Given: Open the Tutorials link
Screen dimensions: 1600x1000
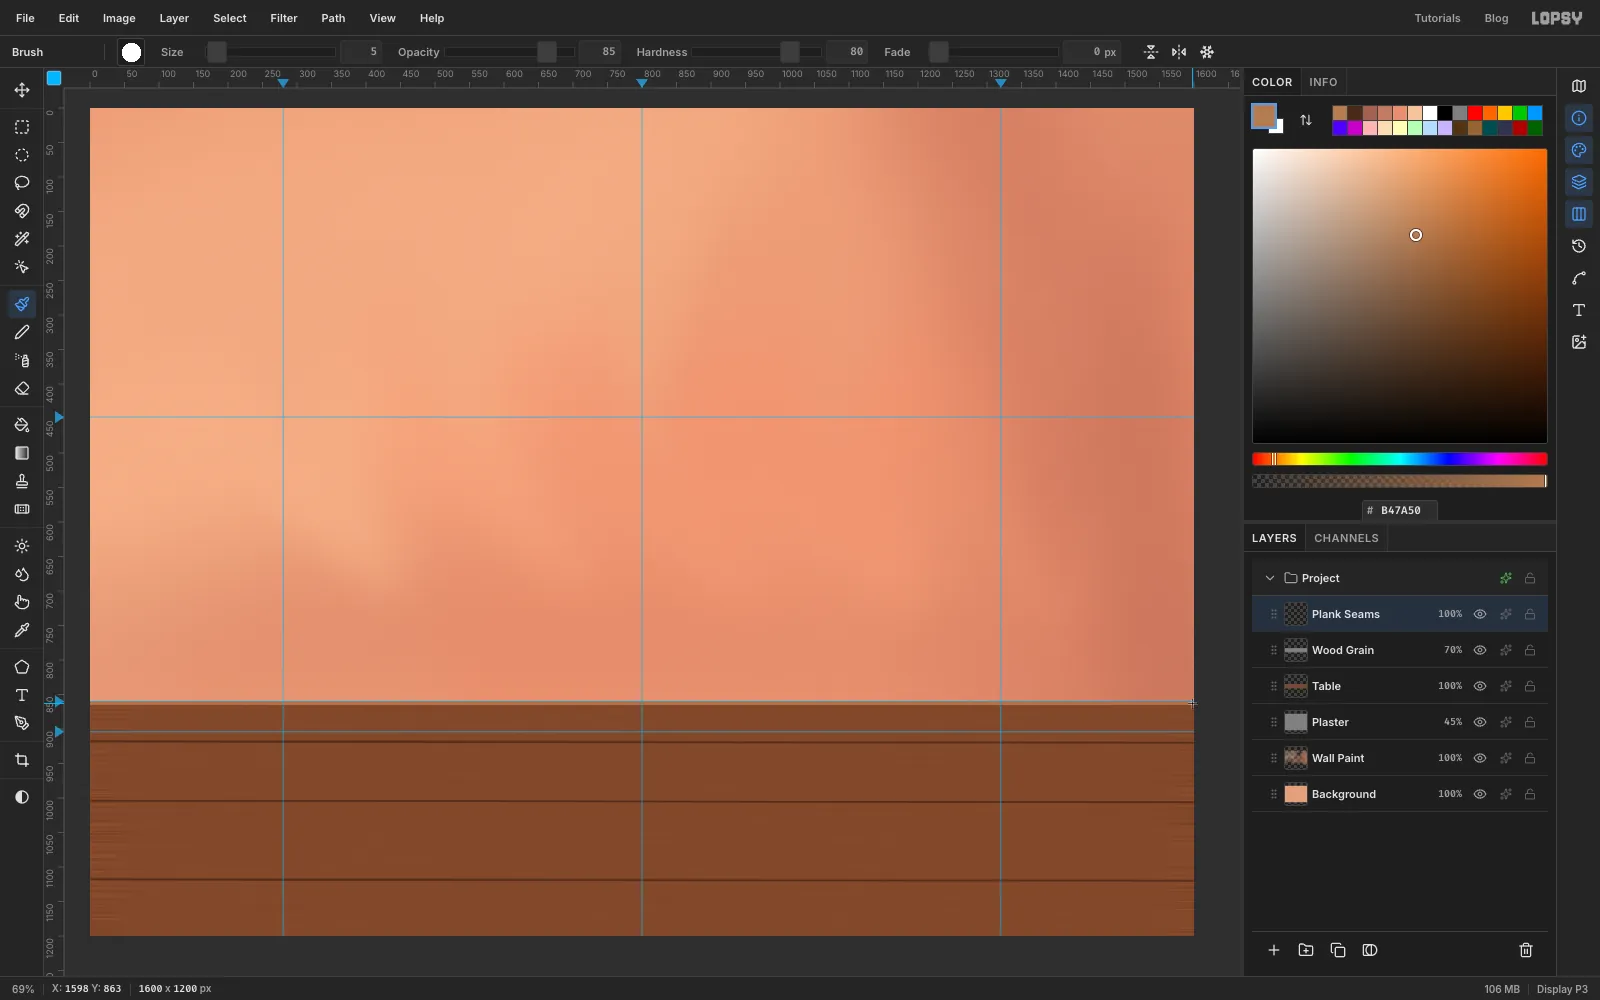Looking at the screenshot, I should click(x=1437, y=18).
